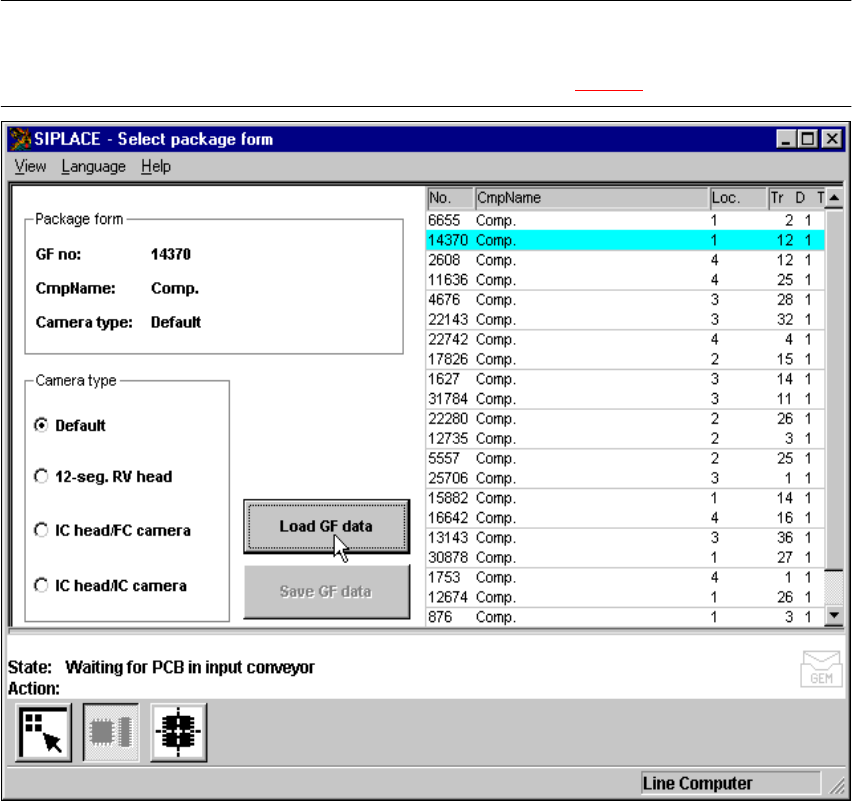The image size is (852, 801).
Task: Click the list scrollbar up arrow
Action: click(834, 198)
